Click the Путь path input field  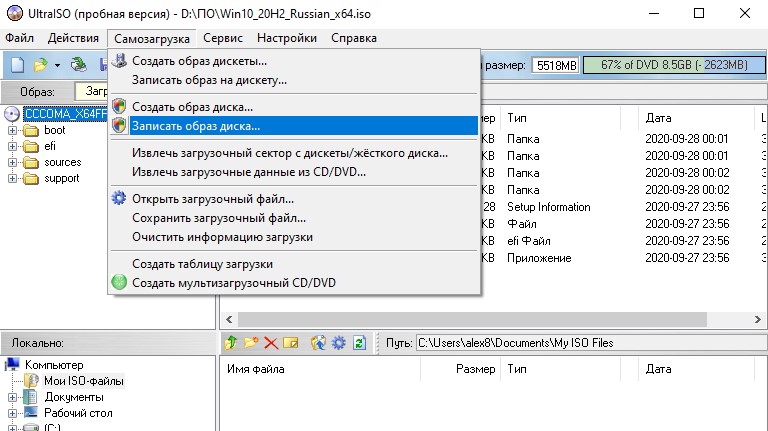tap(591, 343)
